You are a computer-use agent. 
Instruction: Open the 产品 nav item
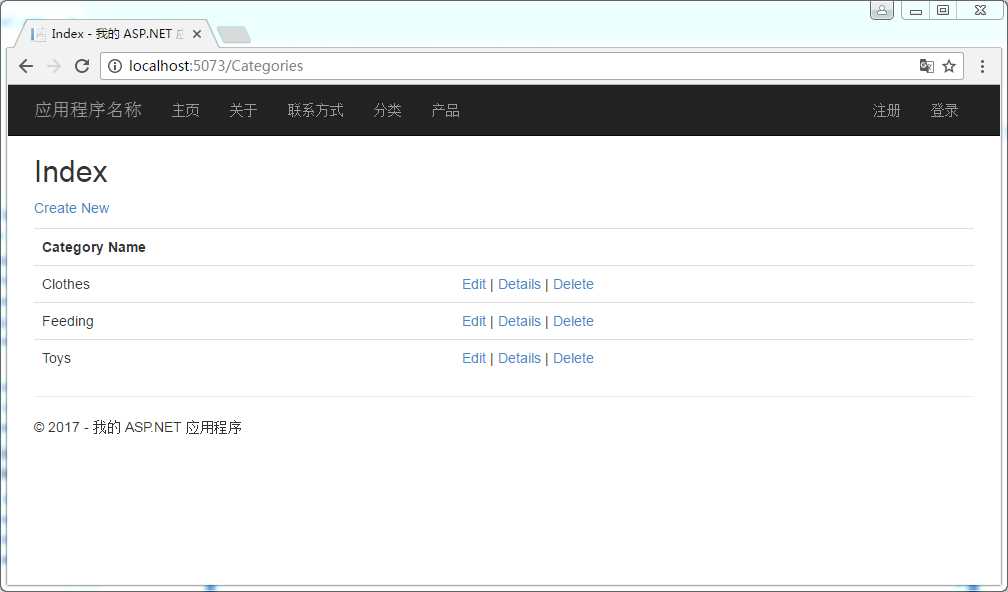point(446,111)
